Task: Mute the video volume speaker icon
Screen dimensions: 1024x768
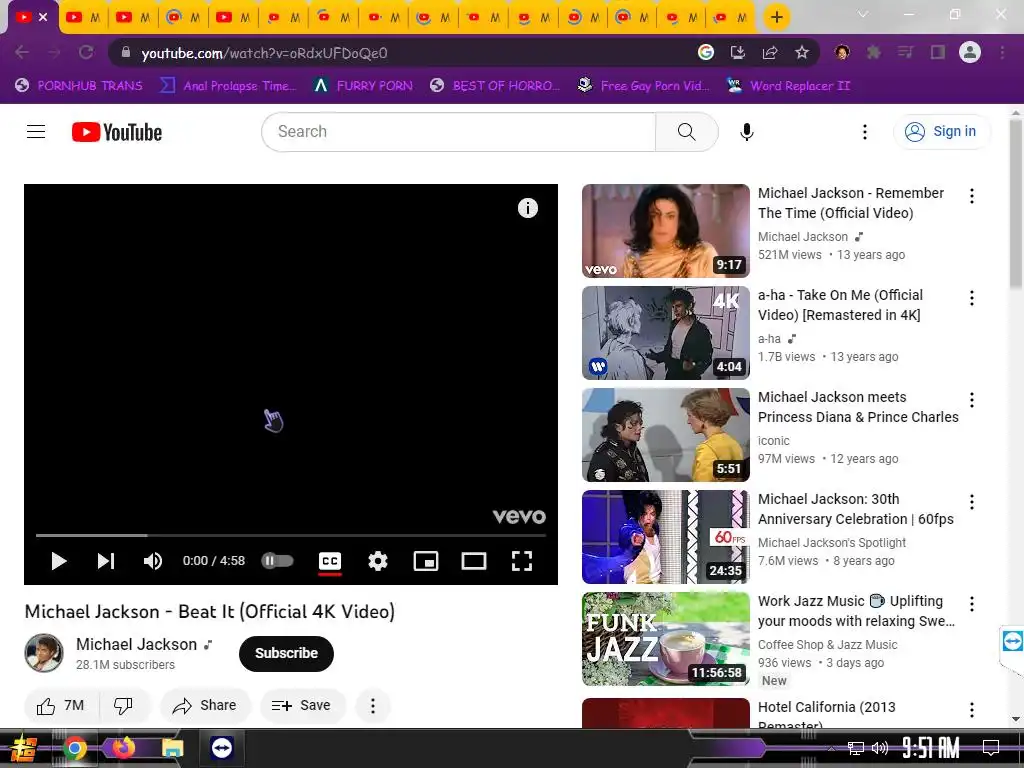Action: coord(153,561)
